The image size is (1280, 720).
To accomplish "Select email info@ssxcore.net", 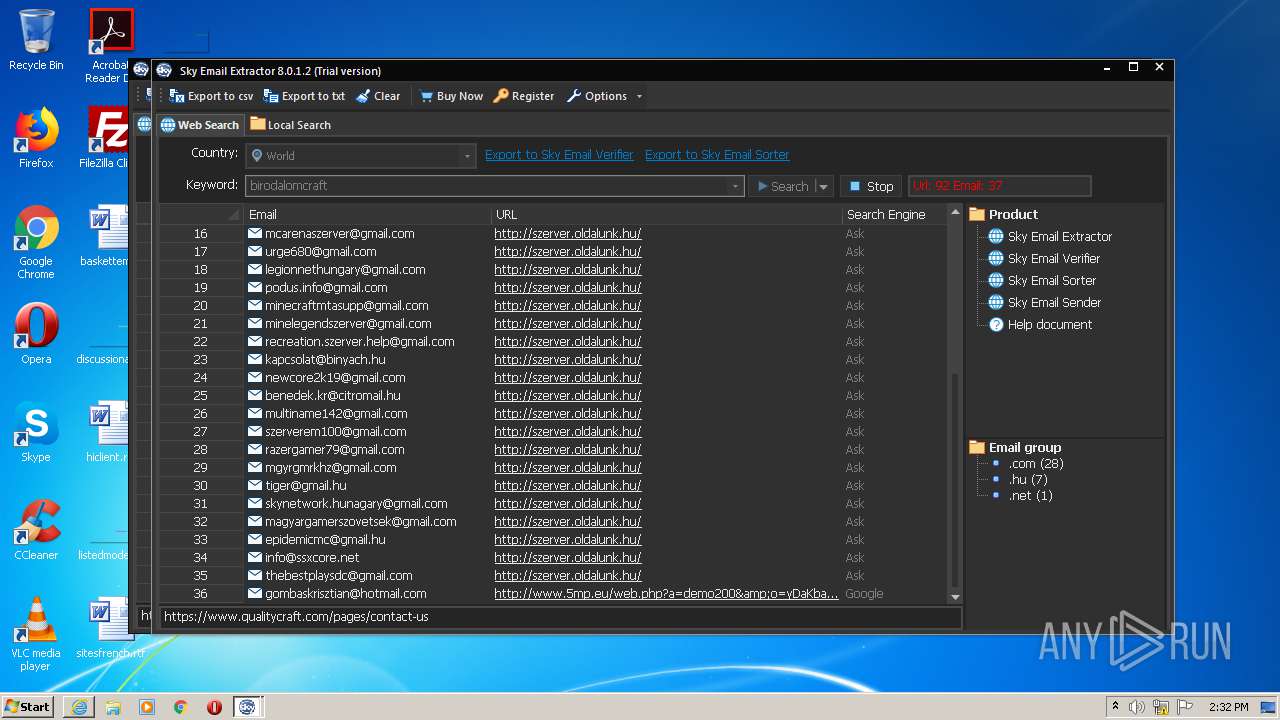I will [312, 558].
